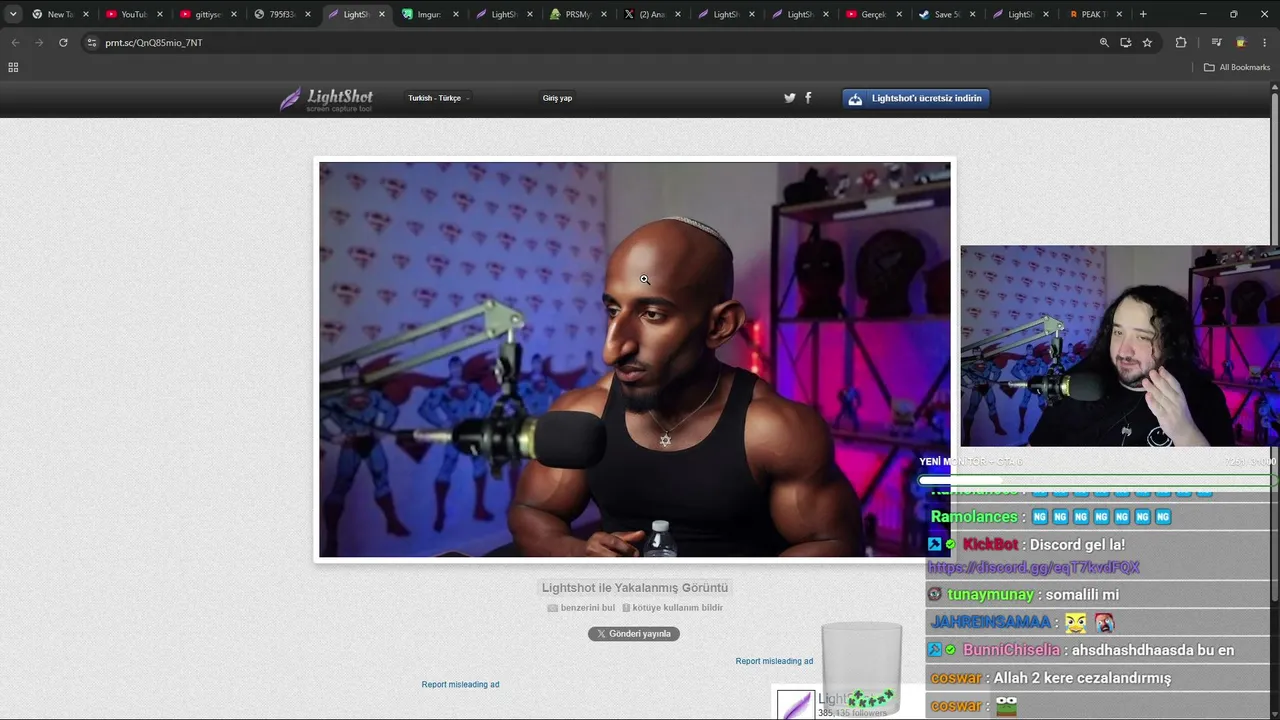Click the left 'Report misleading ad' link
Screen dimensions: 1280x720
pyautogui.click(x=460, y=685)
